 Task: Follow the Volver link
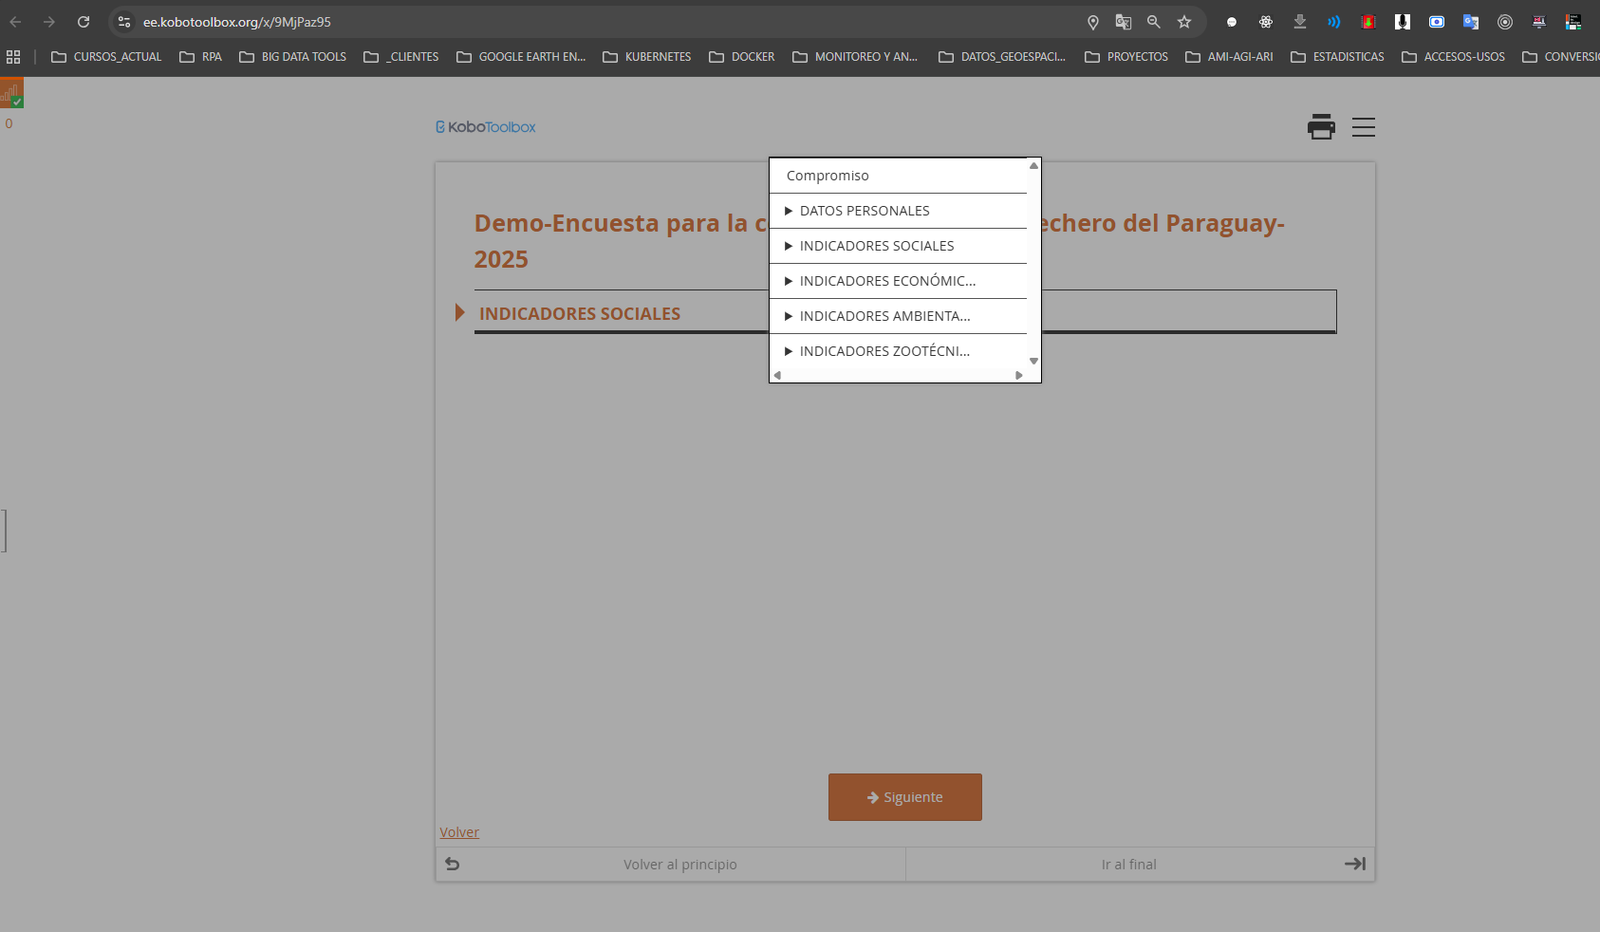click(x=459, y=832)
